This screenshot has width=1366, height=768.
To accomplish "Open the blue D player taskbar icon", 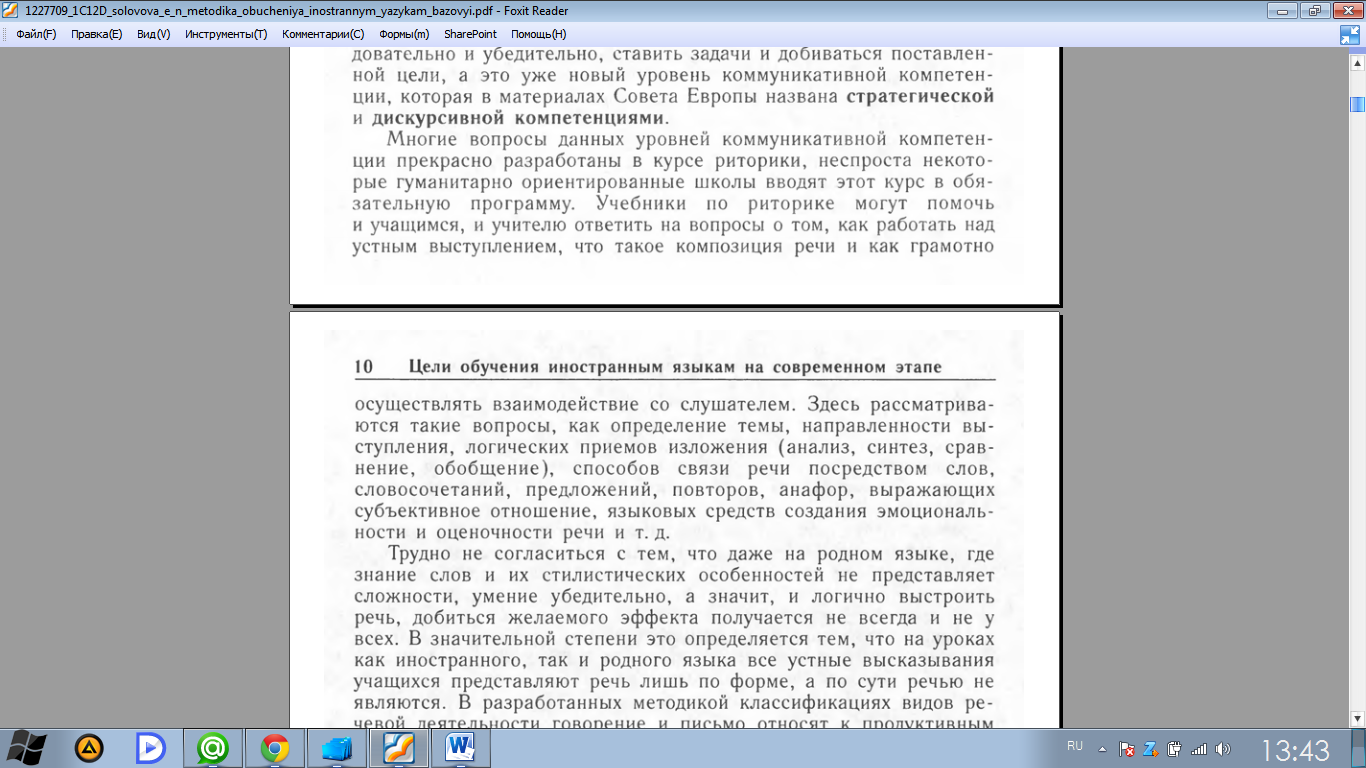I will coord(151,747).
